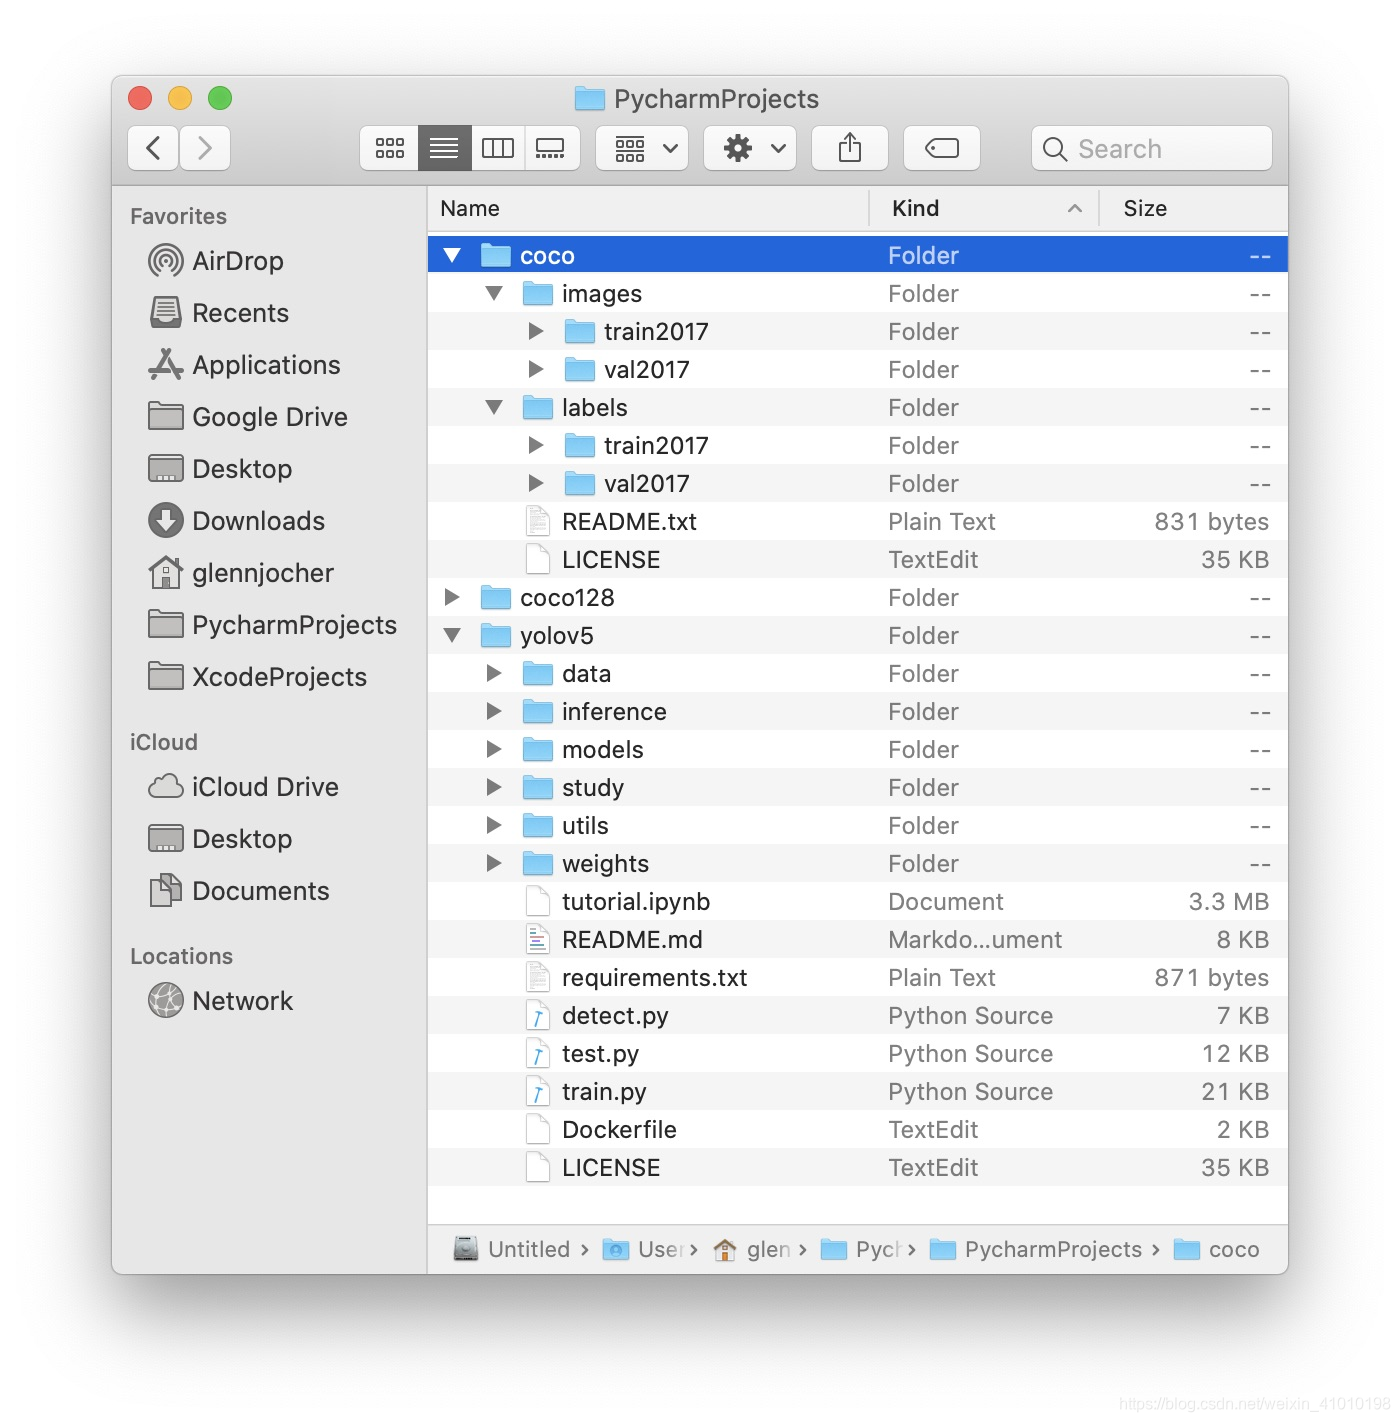Expand val2017 under images
The width and height of the screenshot is (1400, 1422).
pos(536,370)
